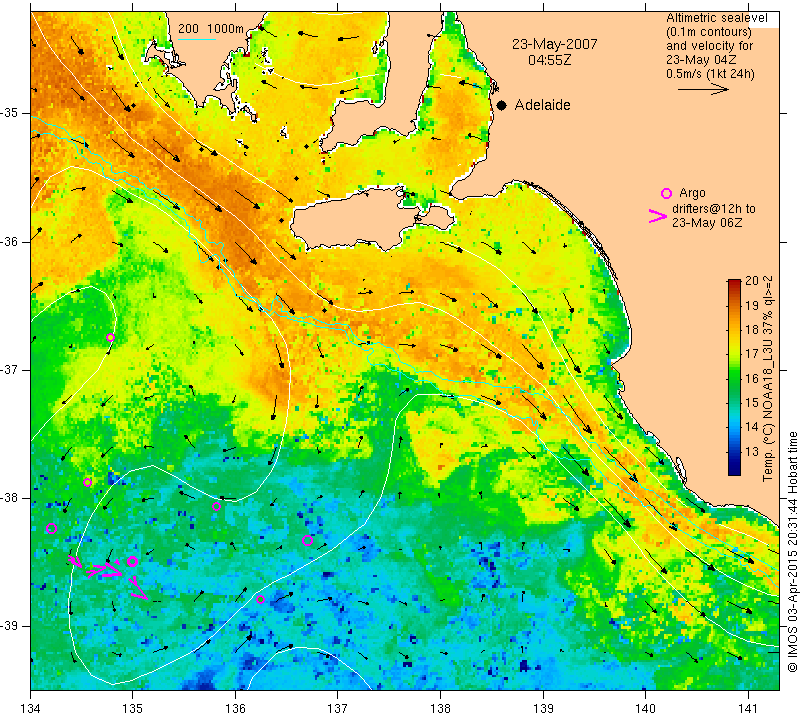The width and height of the screenshot is (800, 720).
Task: Click the (0.1m contours) legend line
Action: point(709,32)
